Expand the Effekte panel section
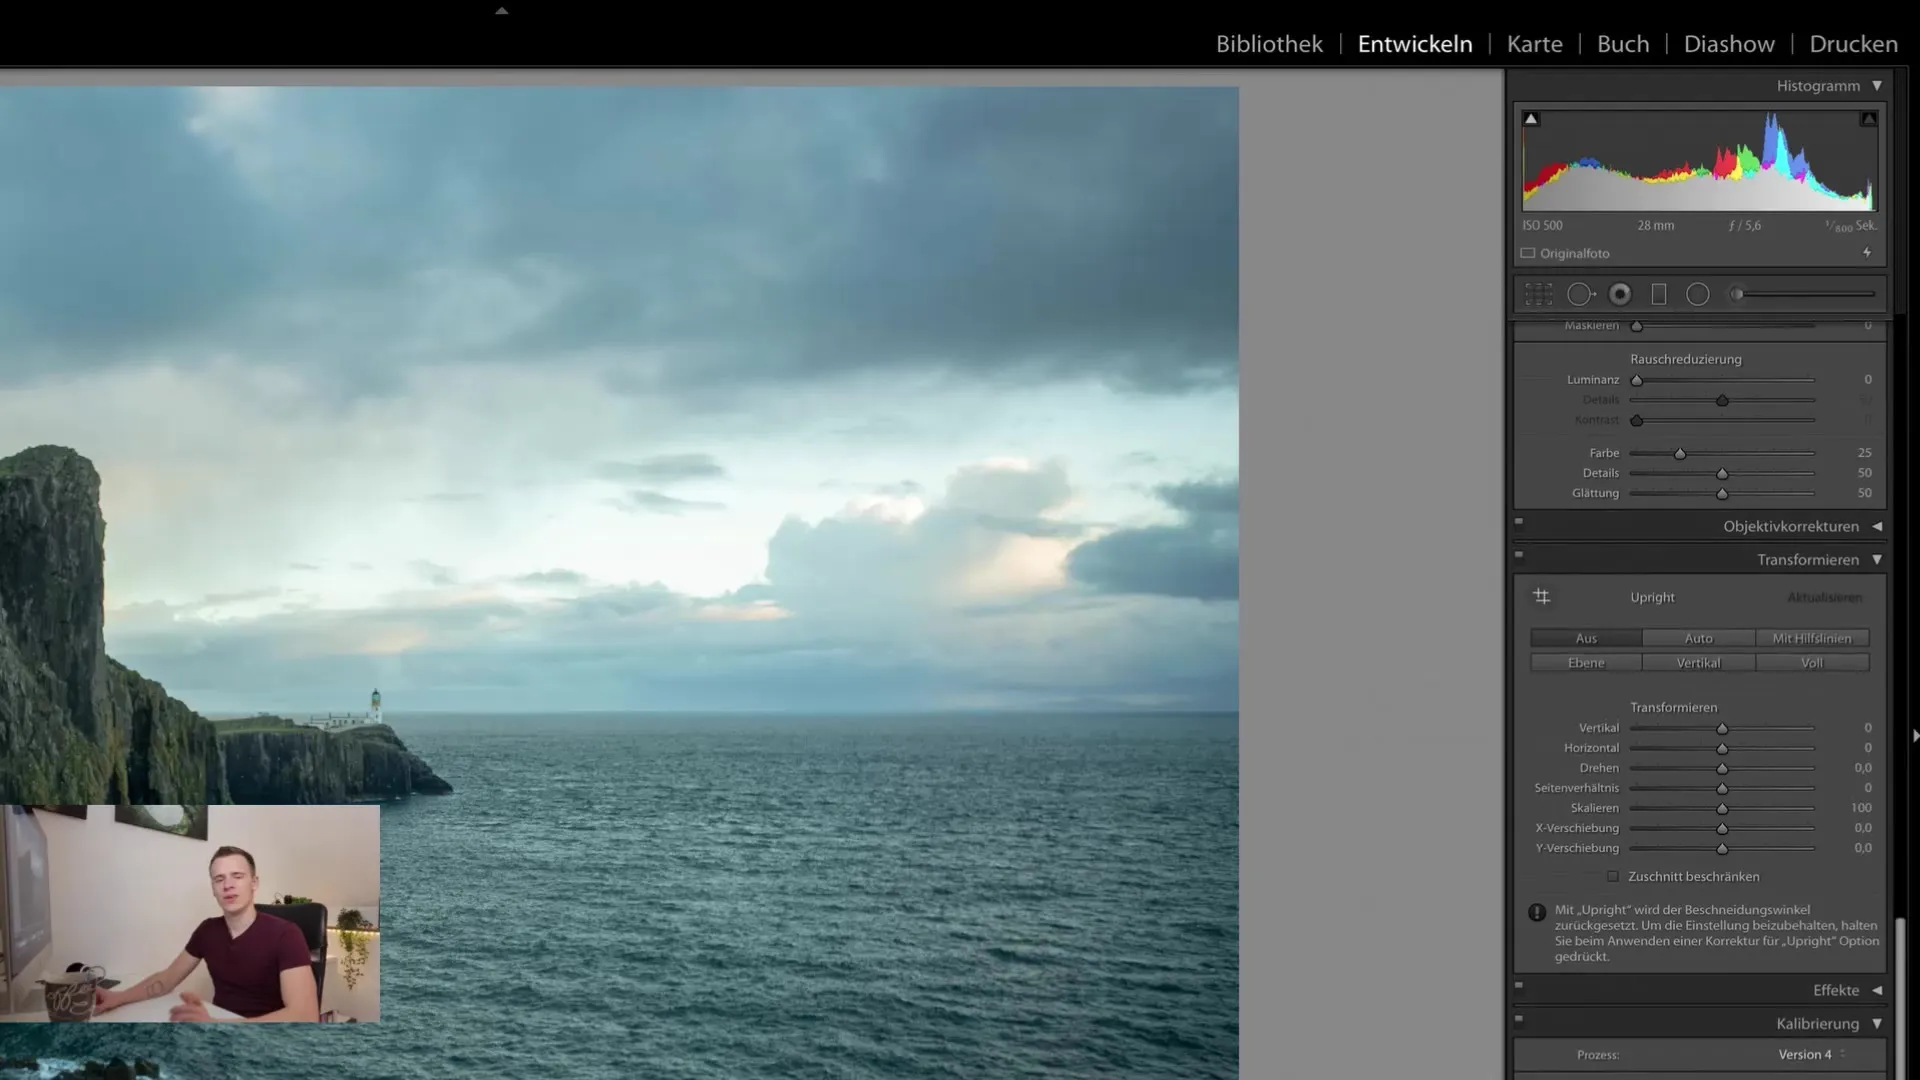Viewport: 1920px width, 1080px height. tap(1876, 990)
